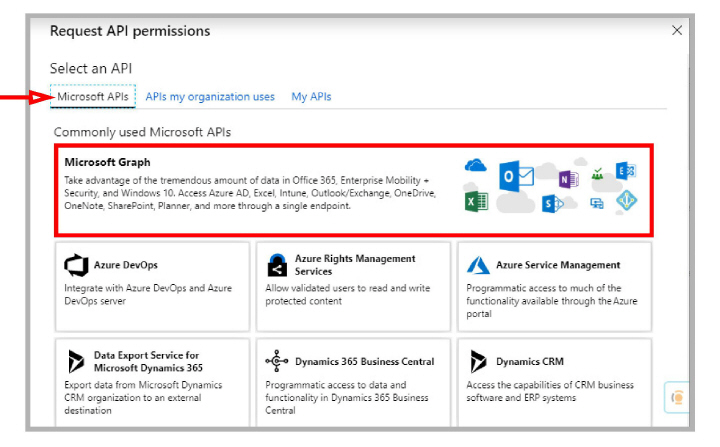The image size is (720, 447).
Task: Click the 'Integrate with Azure DevOps' description
Action: click(x=148, y=294)
